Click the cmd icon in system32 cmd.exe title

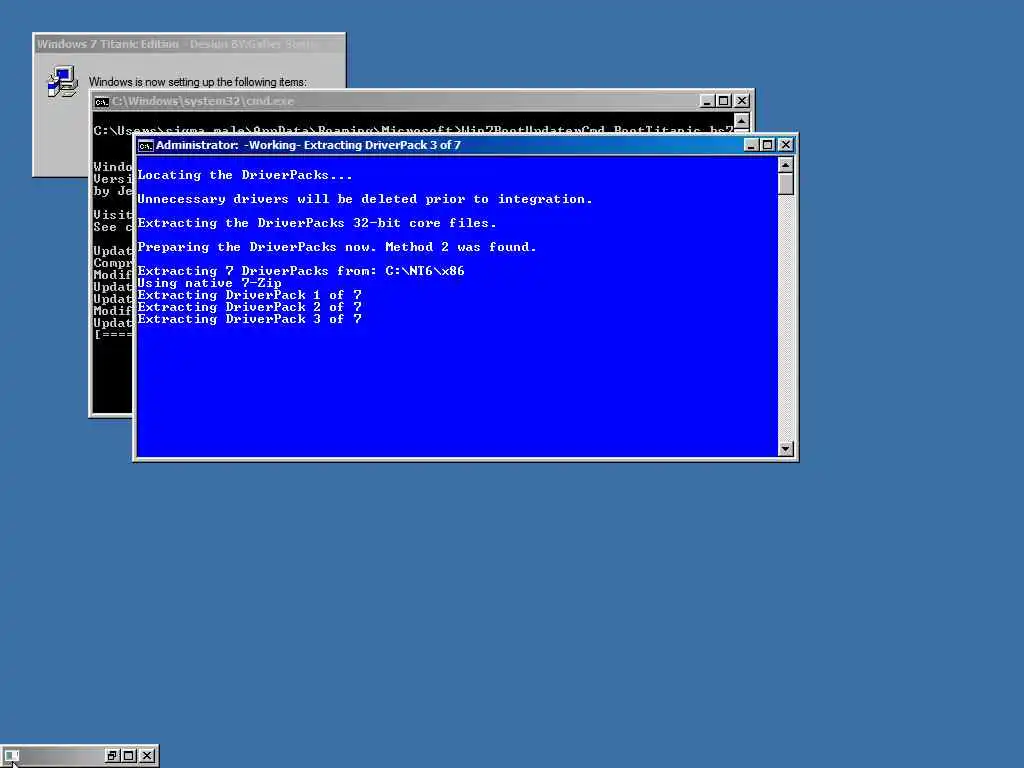coord(101,101)
